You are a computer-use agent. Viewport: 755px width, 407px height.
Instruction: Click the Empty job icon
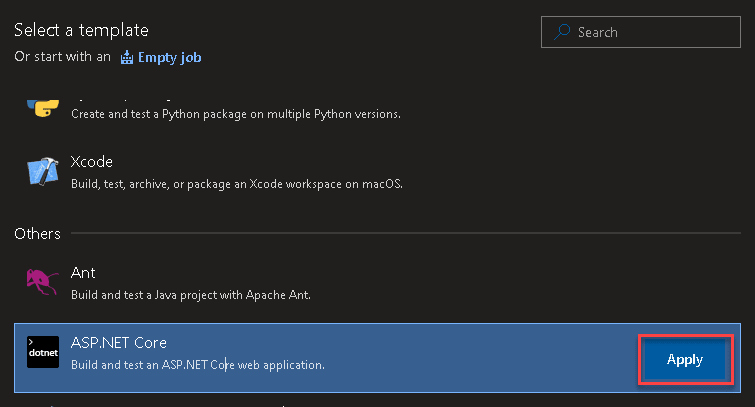tap(126, 57)
